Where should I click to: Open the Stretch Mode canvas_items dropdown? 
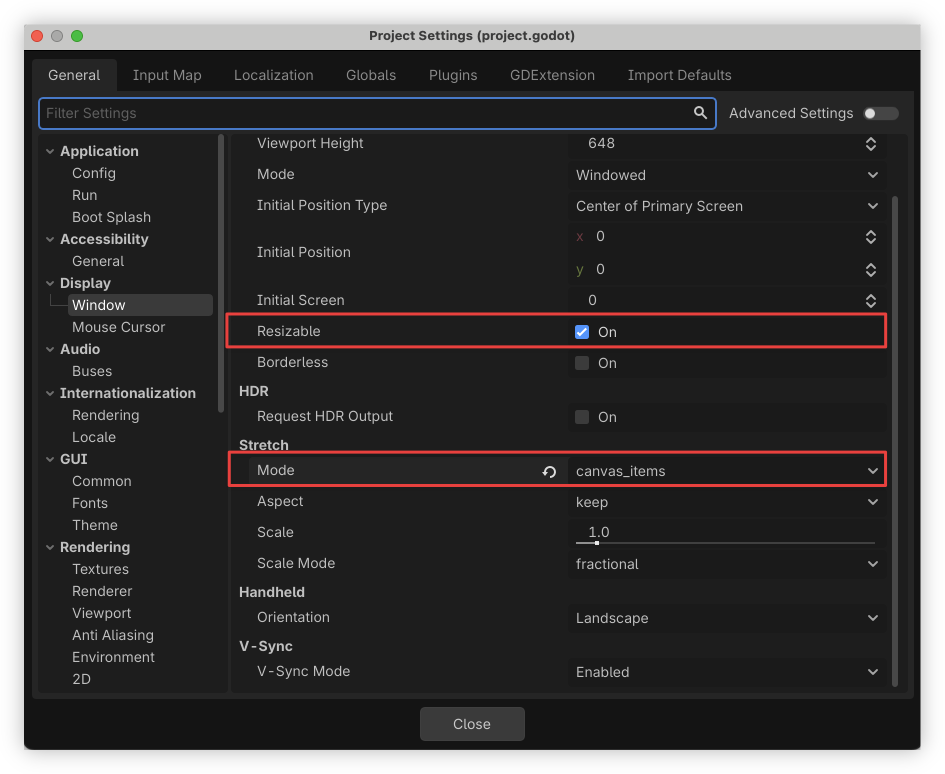click(x=726, y=471)
